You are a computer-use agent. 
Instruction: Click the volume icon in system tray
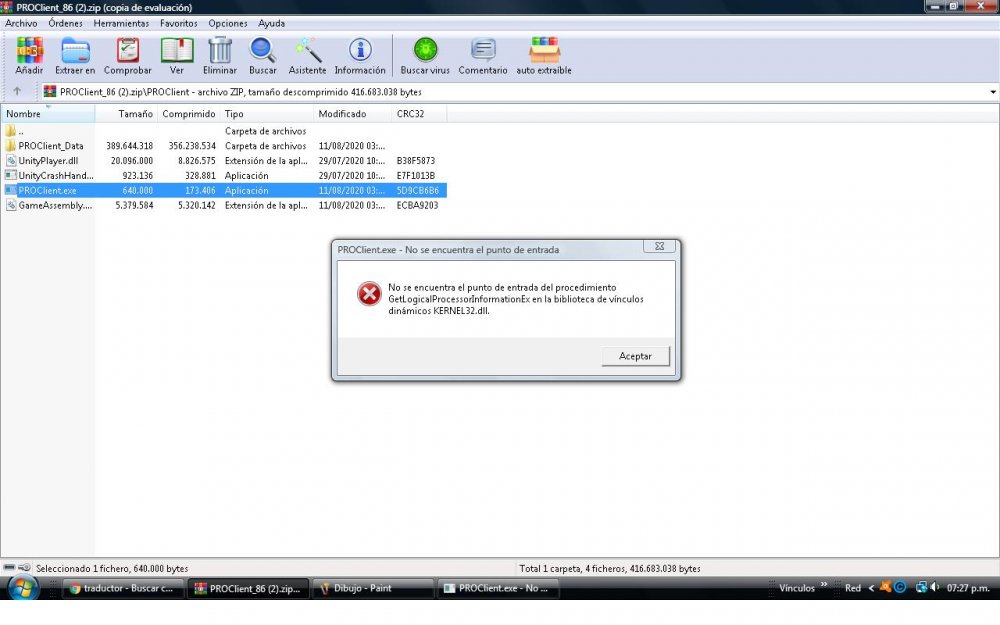click(x=934, y=587)
